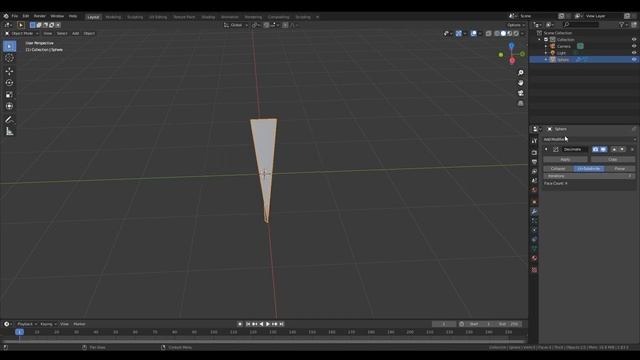Open Render properties tab
Viewport: 640px width, 360px height.
pos(534,153)
